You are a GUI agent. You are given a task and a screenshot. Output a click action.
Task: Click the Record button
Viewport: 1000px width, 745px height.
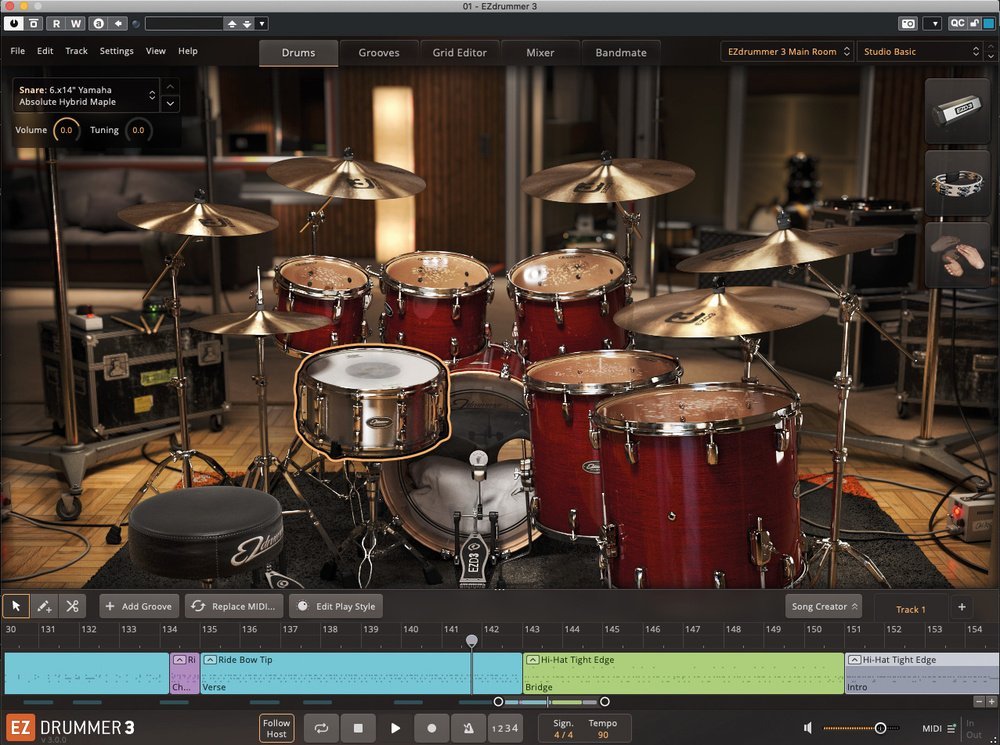click(432, 728)
